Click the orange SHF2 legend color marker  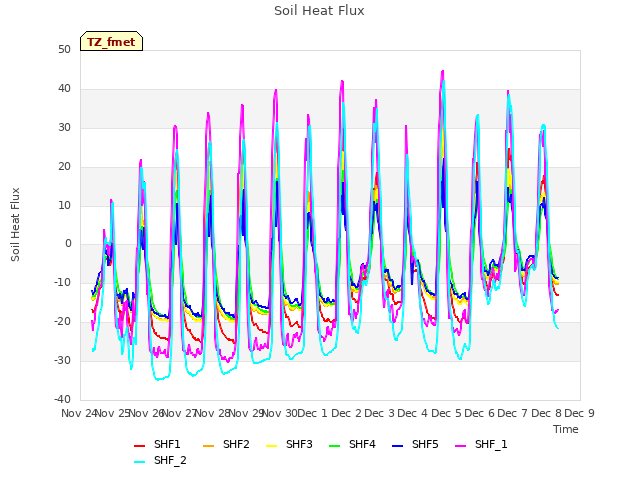pyautogui.click(x=209, y=446)
